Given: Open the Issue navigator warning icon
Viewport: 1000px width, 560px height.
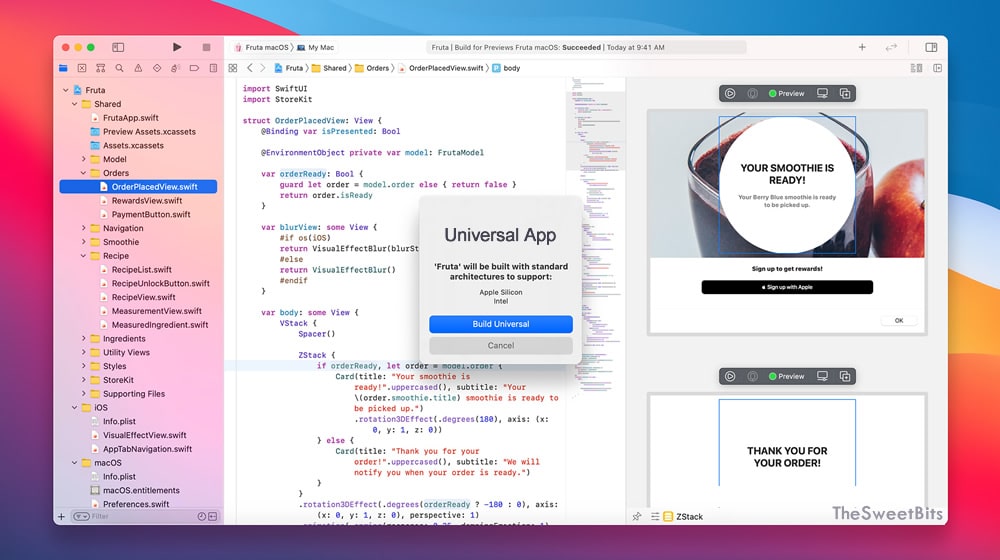Looking at the screenshot, I should [x=138, y=68].
